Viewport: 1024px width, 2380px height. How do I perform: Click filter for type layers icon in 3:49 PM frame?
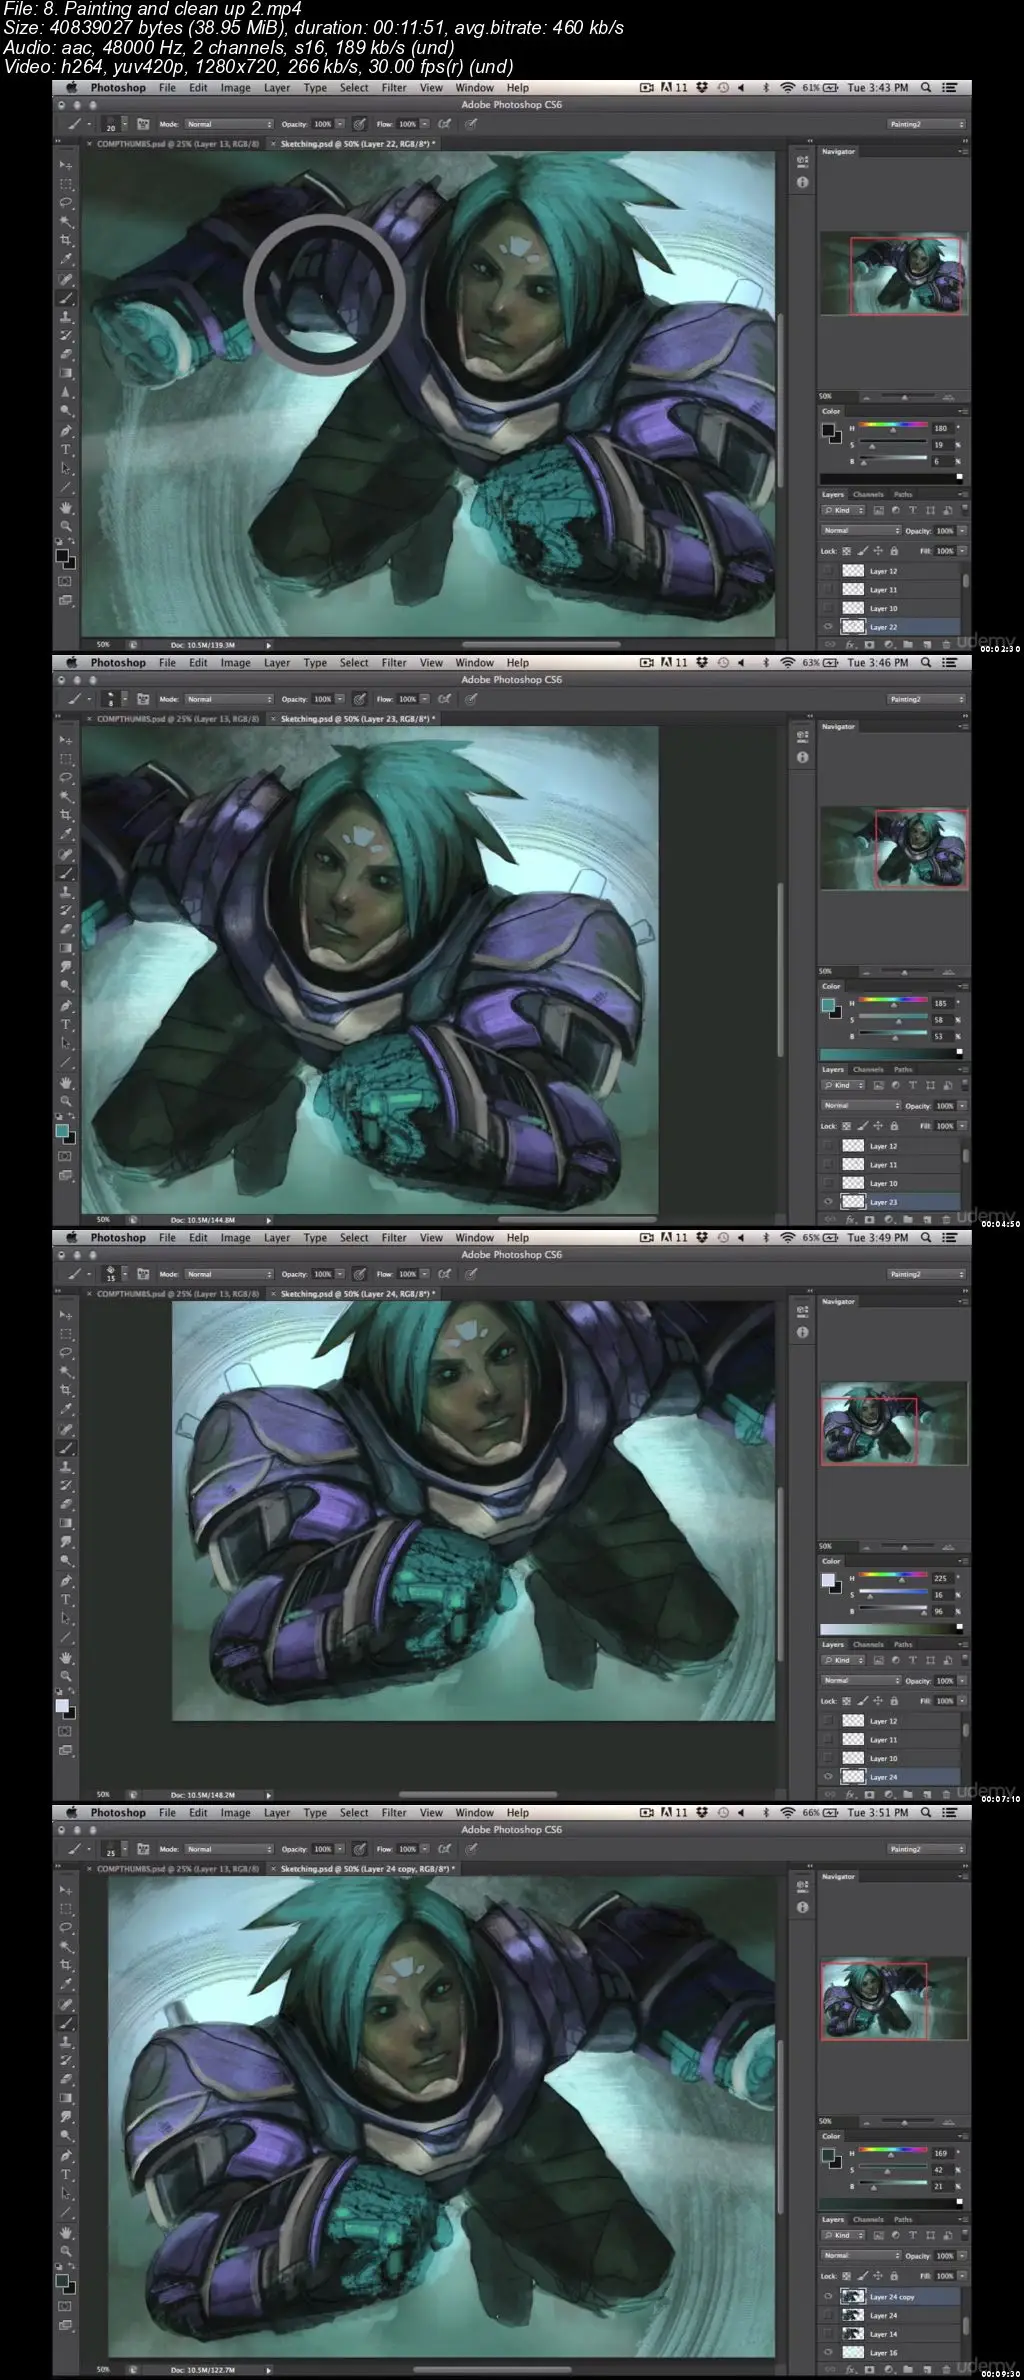click(x=912, y=1660)
